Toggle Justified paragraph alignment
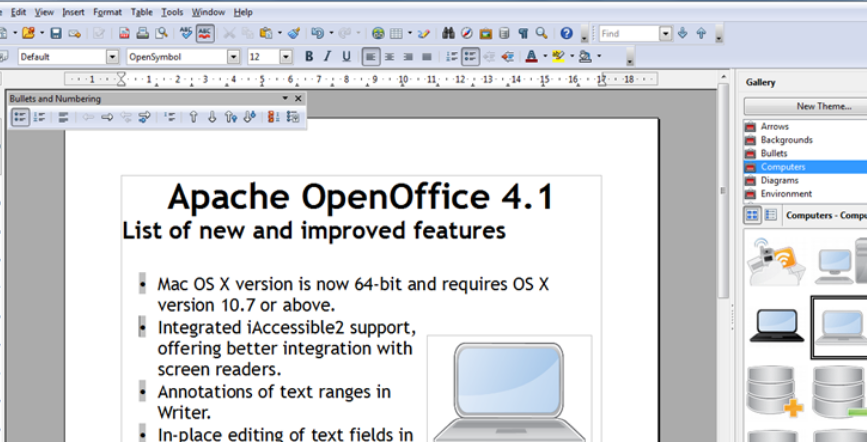Screen dimensions: 867x442 pos(426,56)
